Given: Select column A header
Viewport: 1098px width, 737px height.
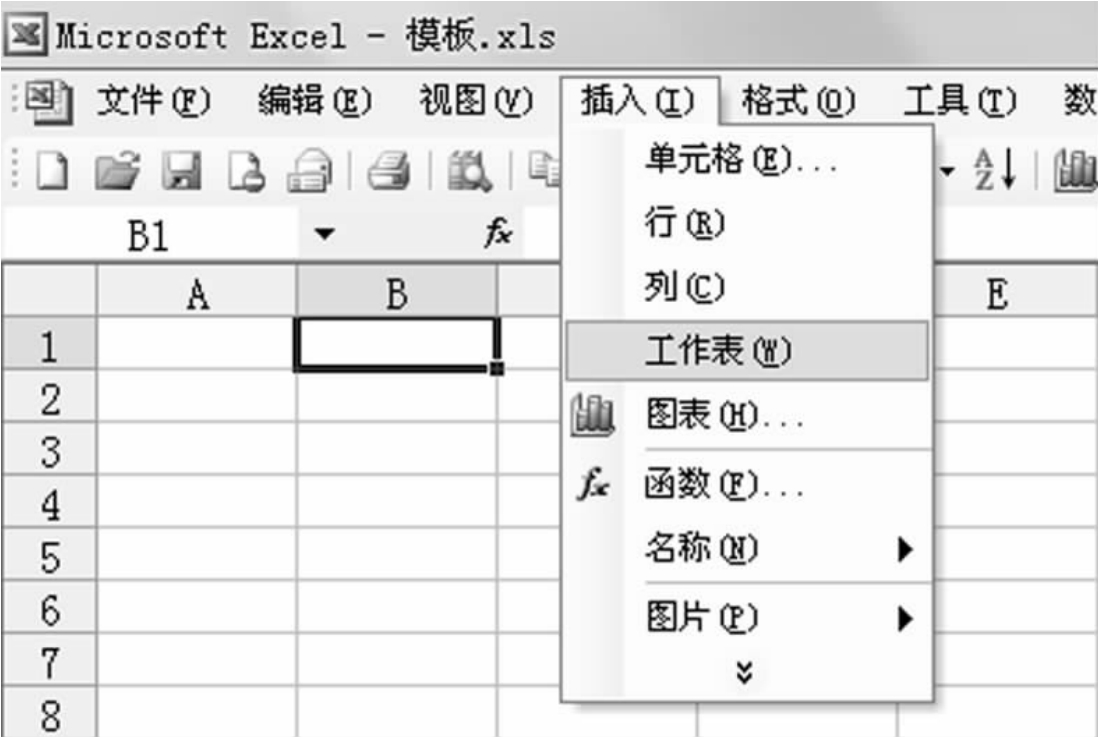Looking at the screenshot, I should (197, 294).
